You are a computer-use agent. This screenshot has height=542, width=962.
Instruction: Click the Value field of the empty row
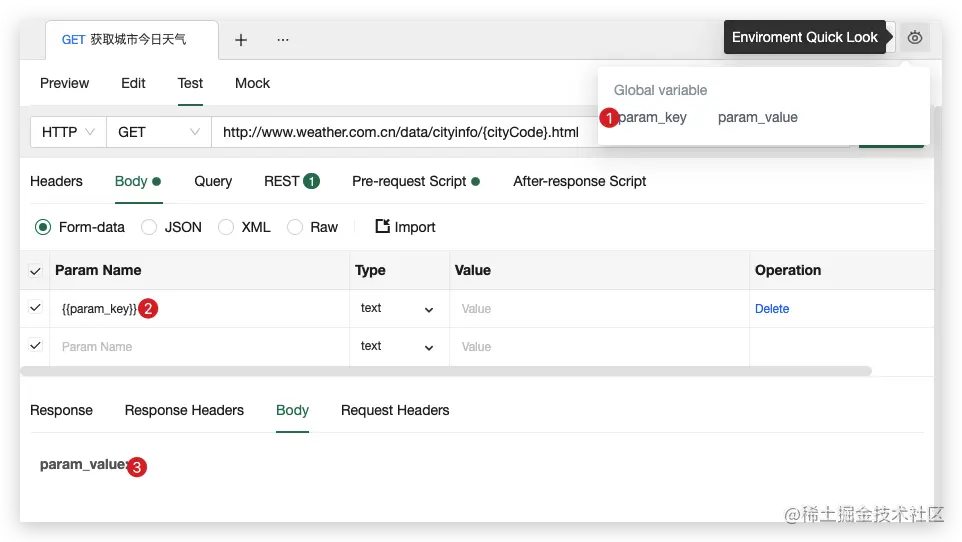coord(599,347)
